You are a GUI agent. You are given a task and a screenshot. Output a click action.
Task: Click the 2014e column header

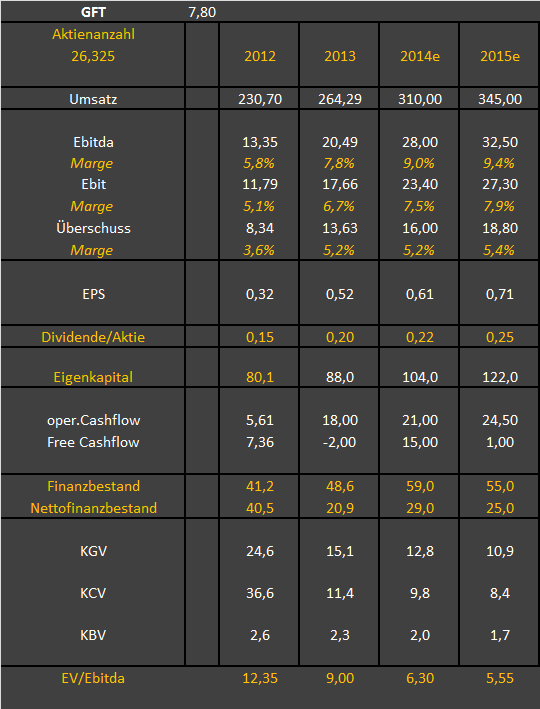point(420,57)
